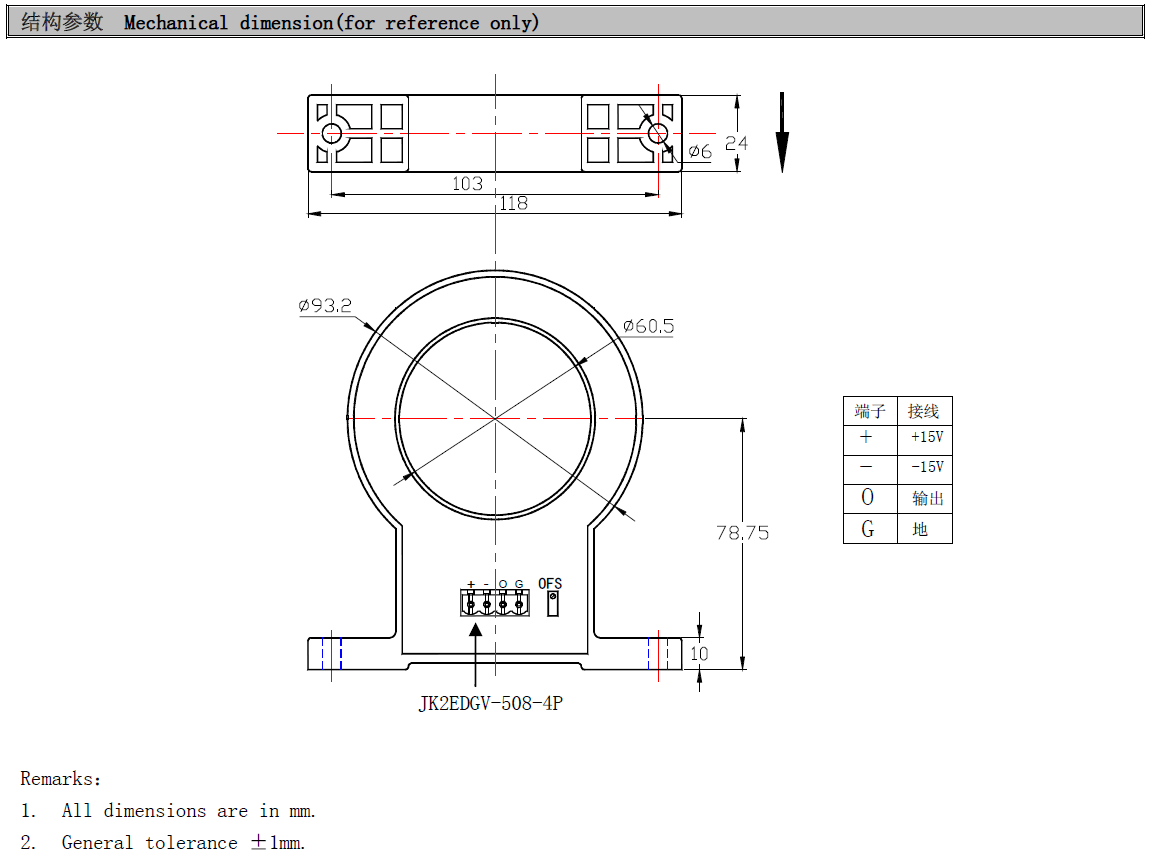Select the General tolerance ±1mm remark
The image size is (1155, 858).
coord(183,842)
